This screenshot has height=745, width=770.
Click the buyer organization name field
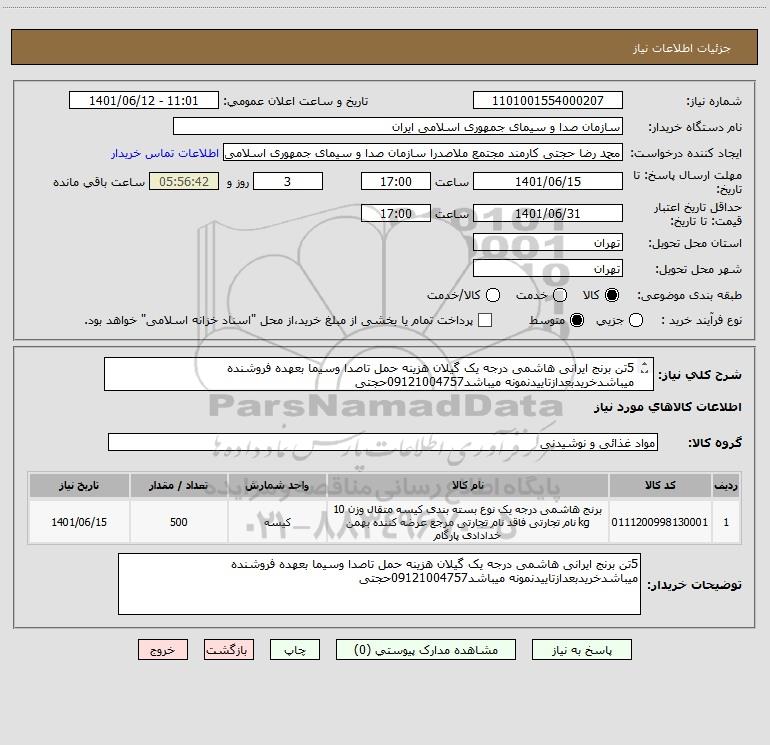[x=398, y=127]
